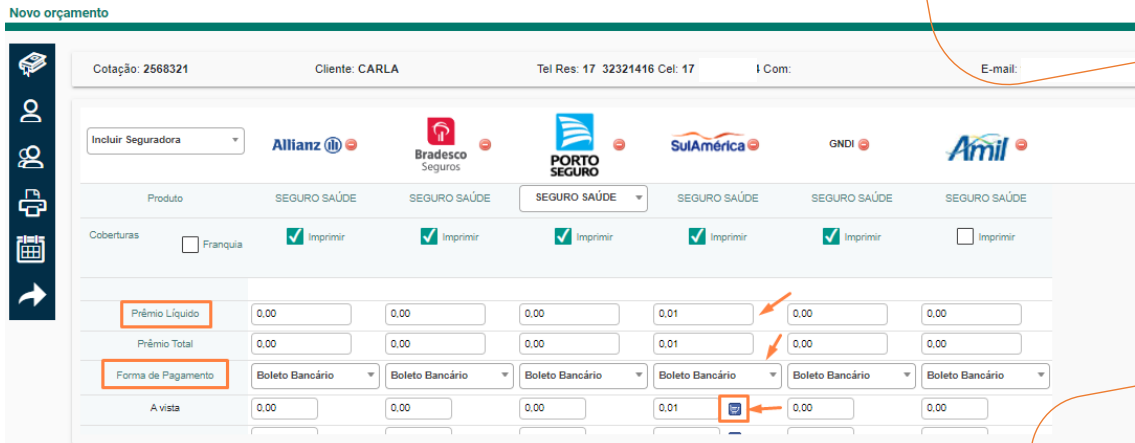Click the SEGURO SAÚDE text under Allianz

point(316,198)
